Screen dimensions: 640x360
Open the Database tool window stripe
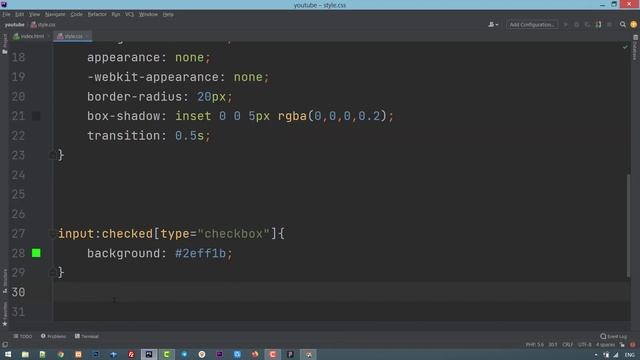pos(636,47)
